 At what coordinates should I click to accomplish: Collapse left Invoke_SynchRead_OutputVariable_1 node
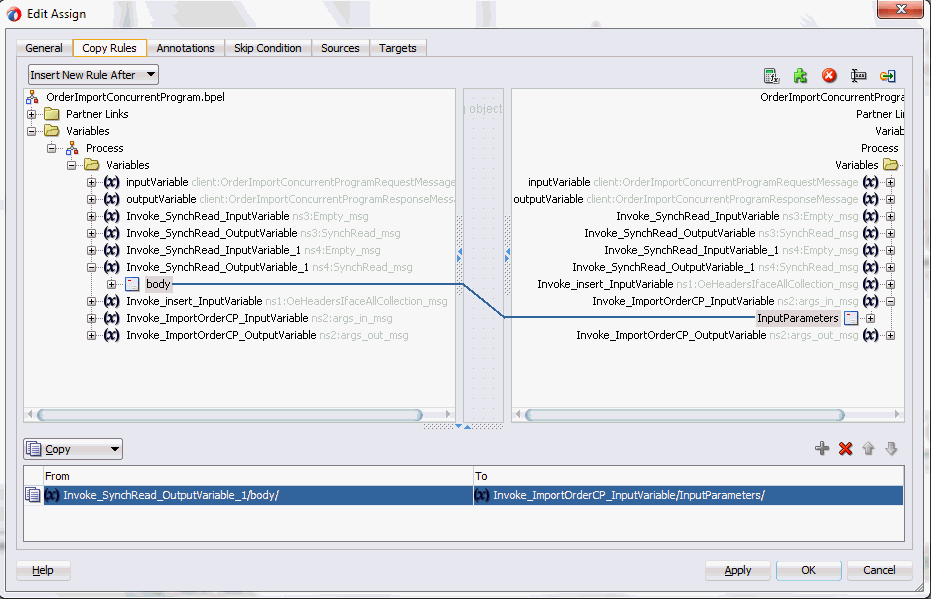pyautogui.click(x=91, y=267)
